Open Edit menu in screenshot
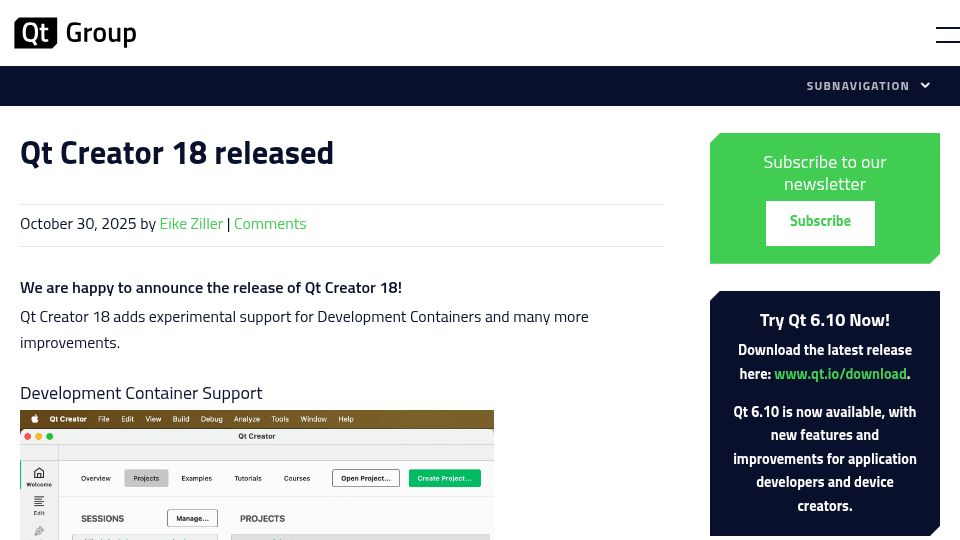 pos(127,419)
